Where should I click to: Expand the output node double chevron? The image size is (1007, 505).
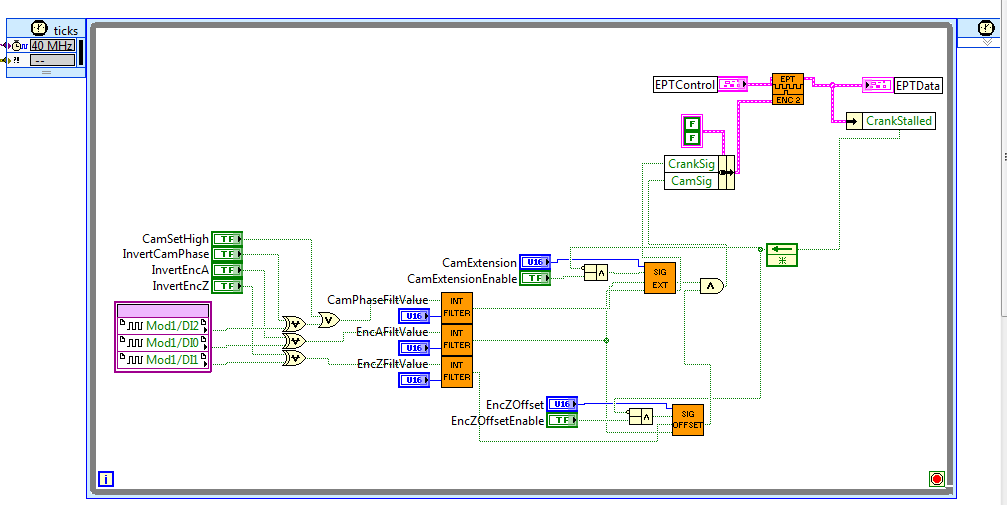tap(988, 42)
